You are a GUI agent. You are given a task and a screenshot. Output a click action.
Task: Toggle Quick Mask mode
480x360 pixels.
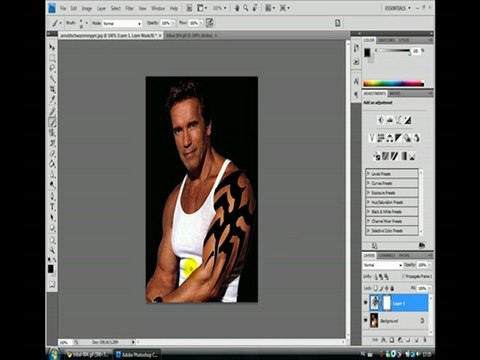[x=52, y=284]
